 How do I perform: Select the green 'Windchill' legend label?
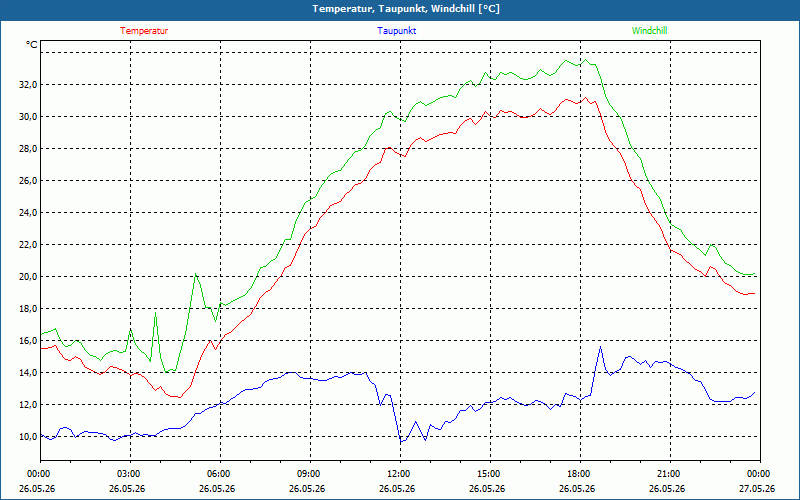click(649, 31)
